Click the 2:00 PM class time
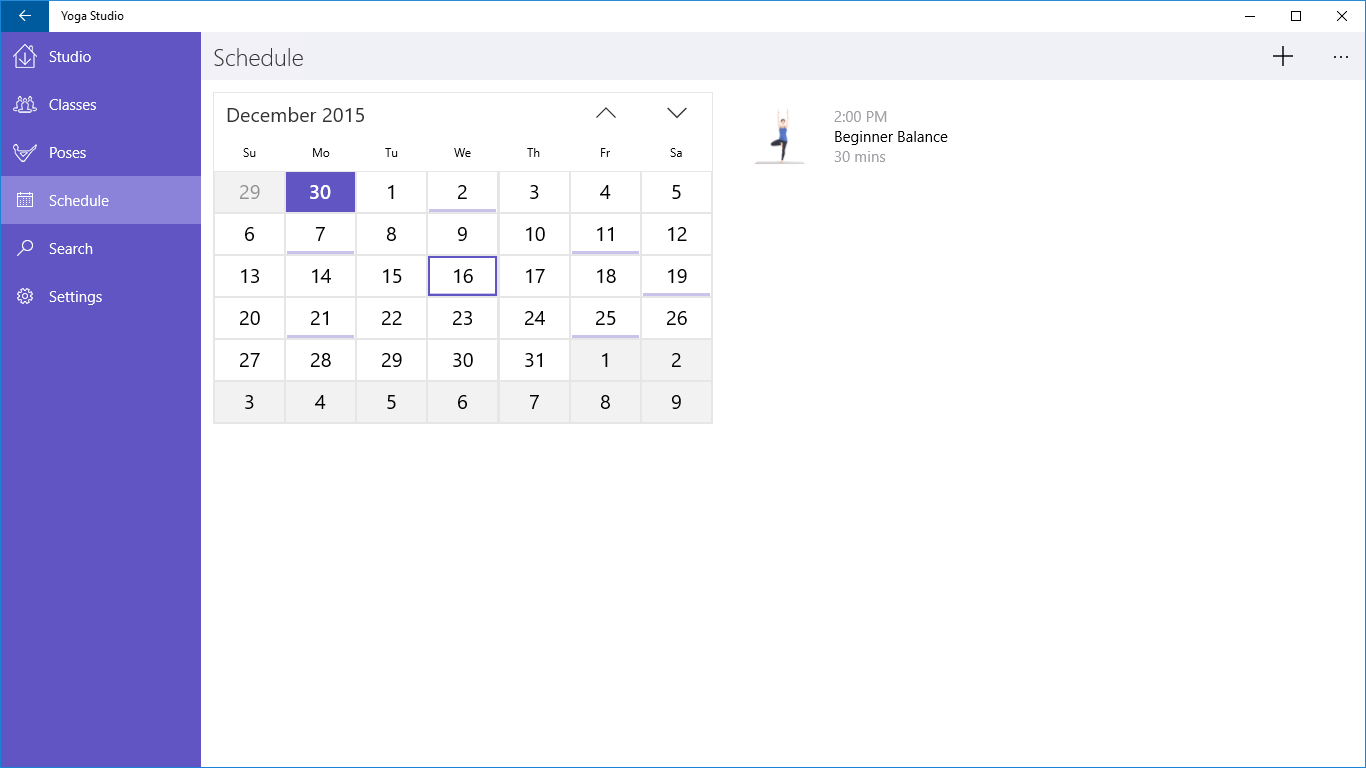This screenshot has width=1366, height=768. (860, 117)
